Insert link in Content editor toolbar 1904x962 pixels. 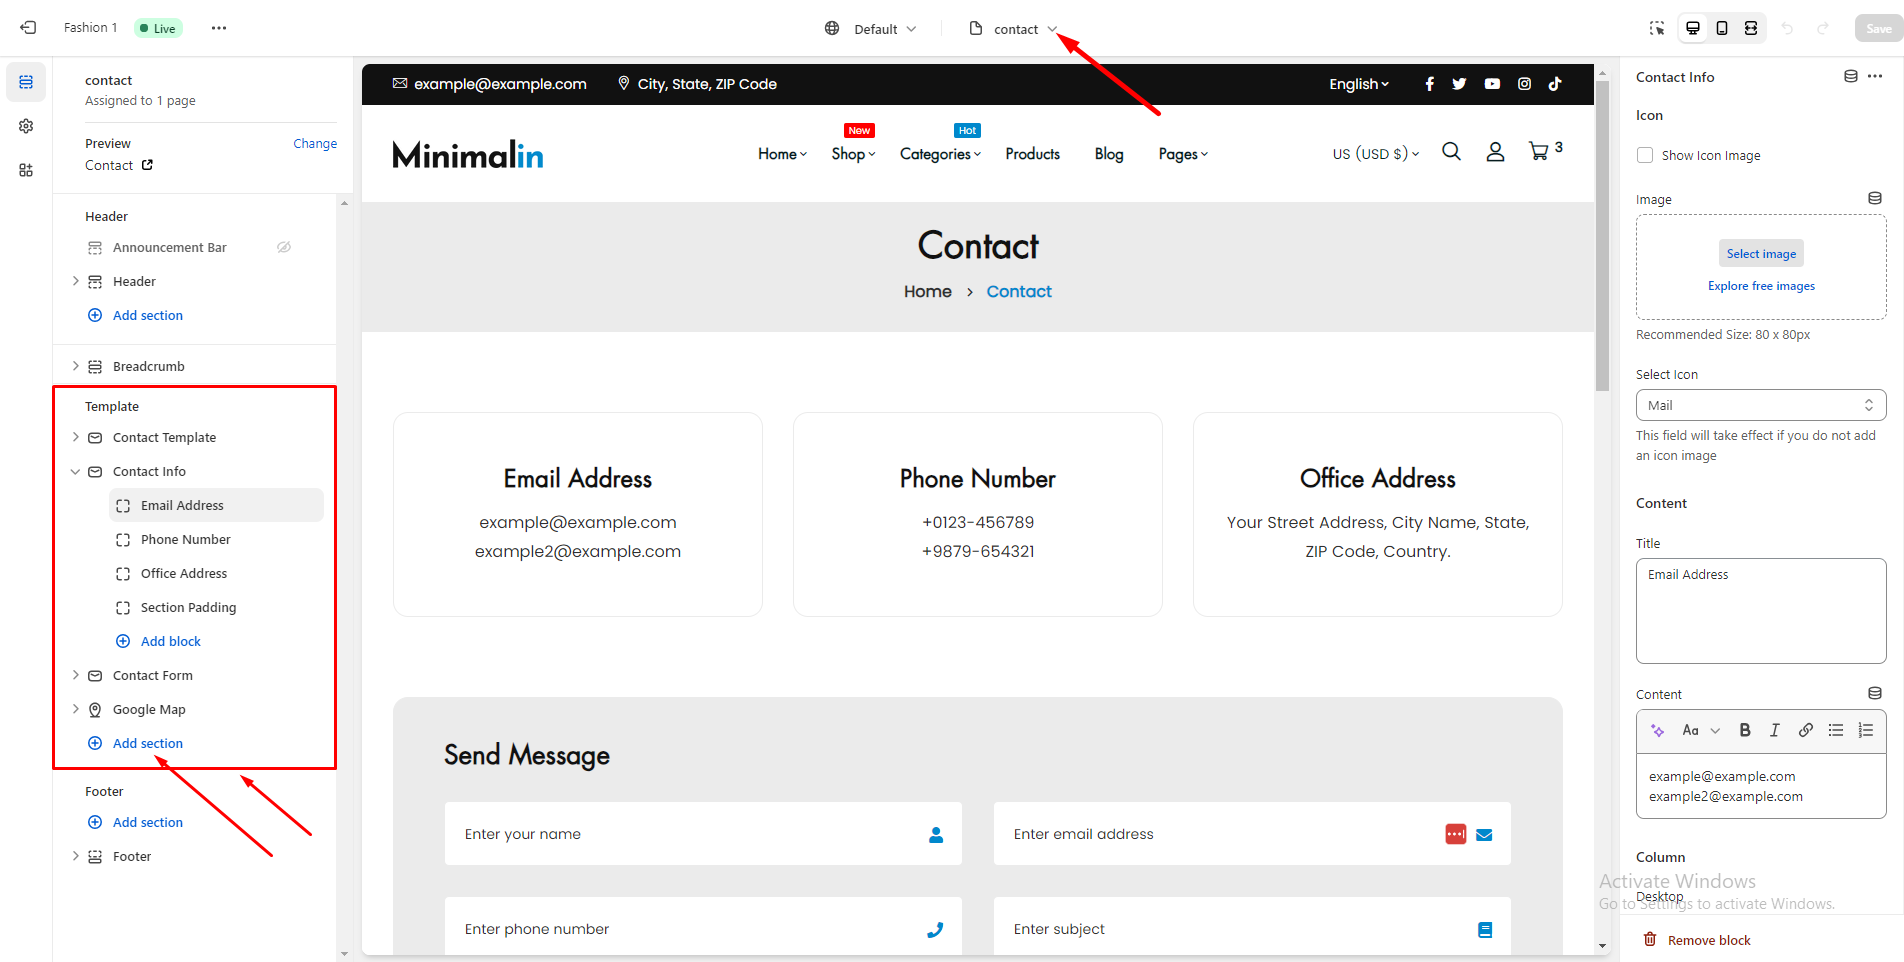point(1805,730)
